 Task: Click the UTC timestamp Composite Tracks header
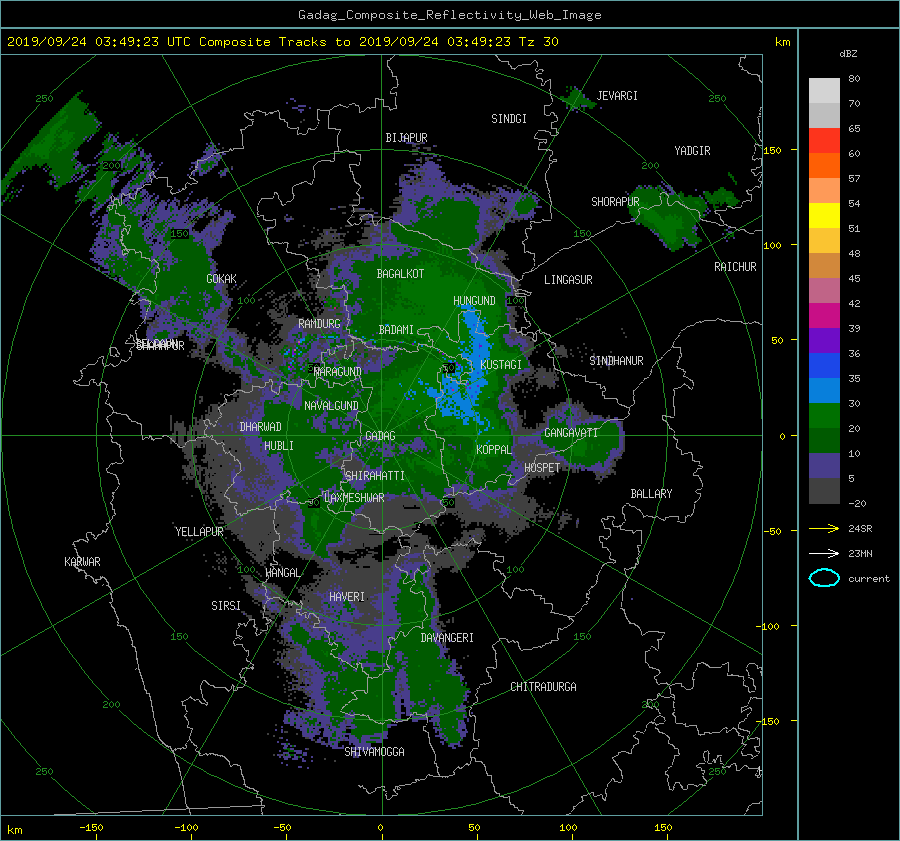click(x=282, y=41)
